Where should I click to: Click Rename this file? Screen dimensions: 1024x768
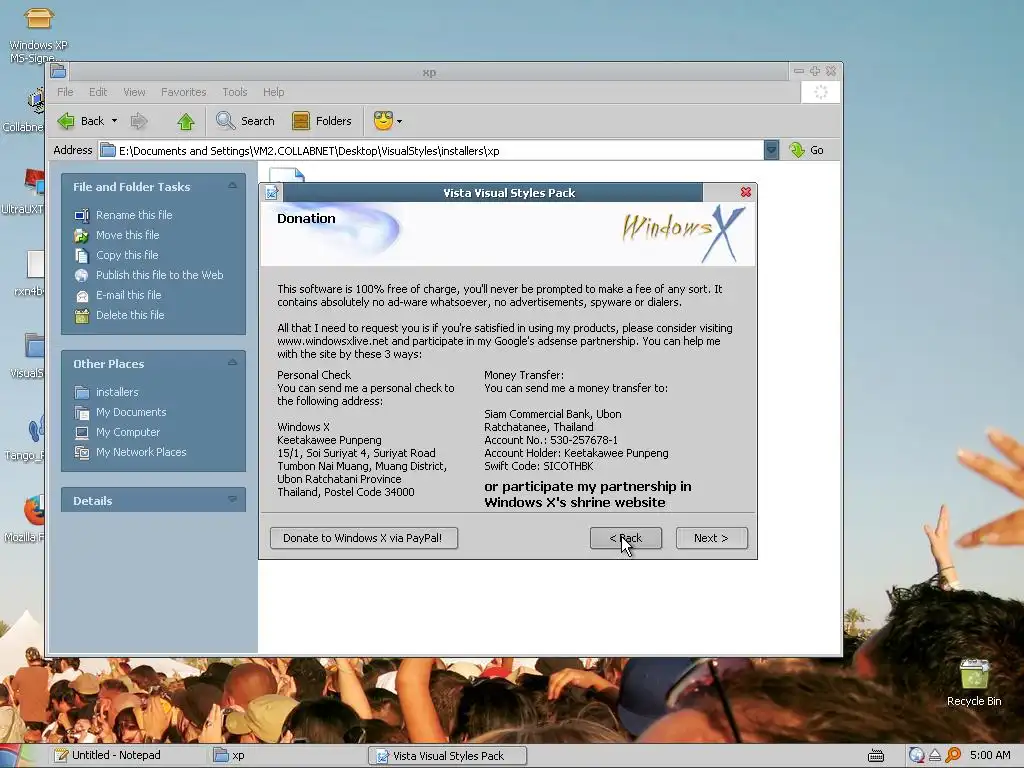[x=134, y=215]
